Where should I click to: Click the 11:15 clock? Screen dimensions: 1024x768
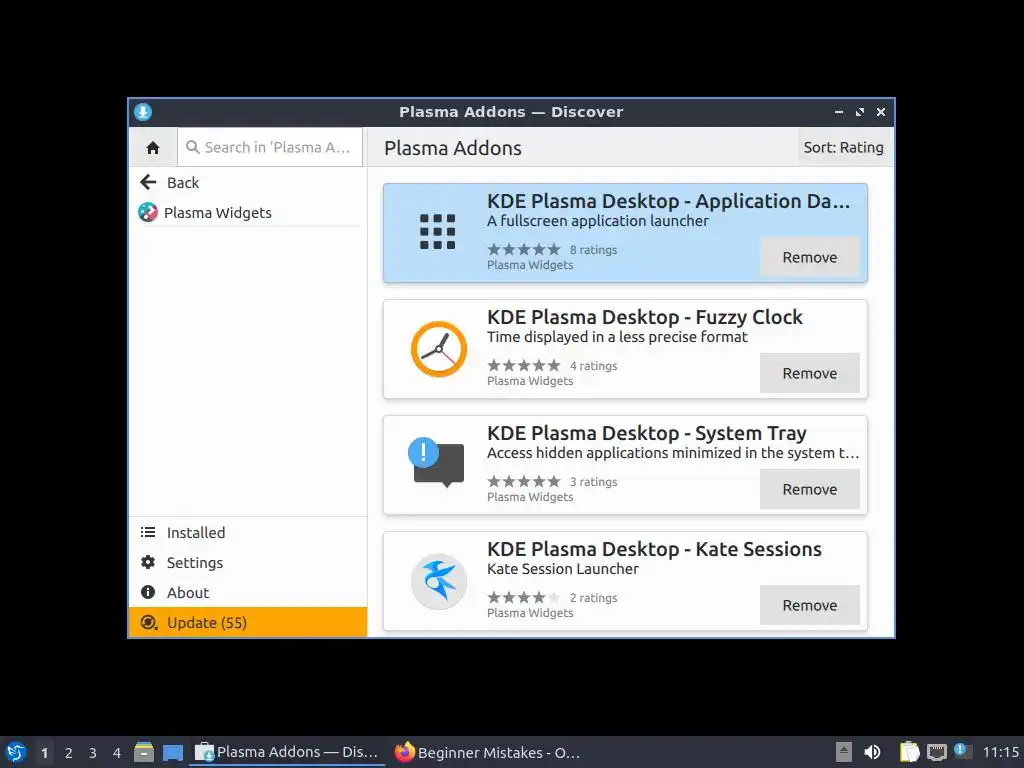tap(1000, 752)
